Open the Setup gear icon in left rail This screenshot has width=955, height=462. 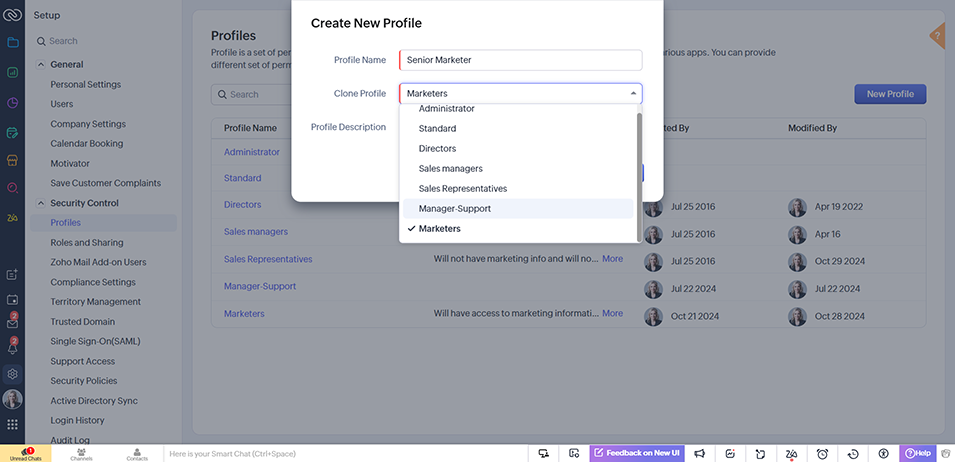pyautogui.click(x=12, y=374)
